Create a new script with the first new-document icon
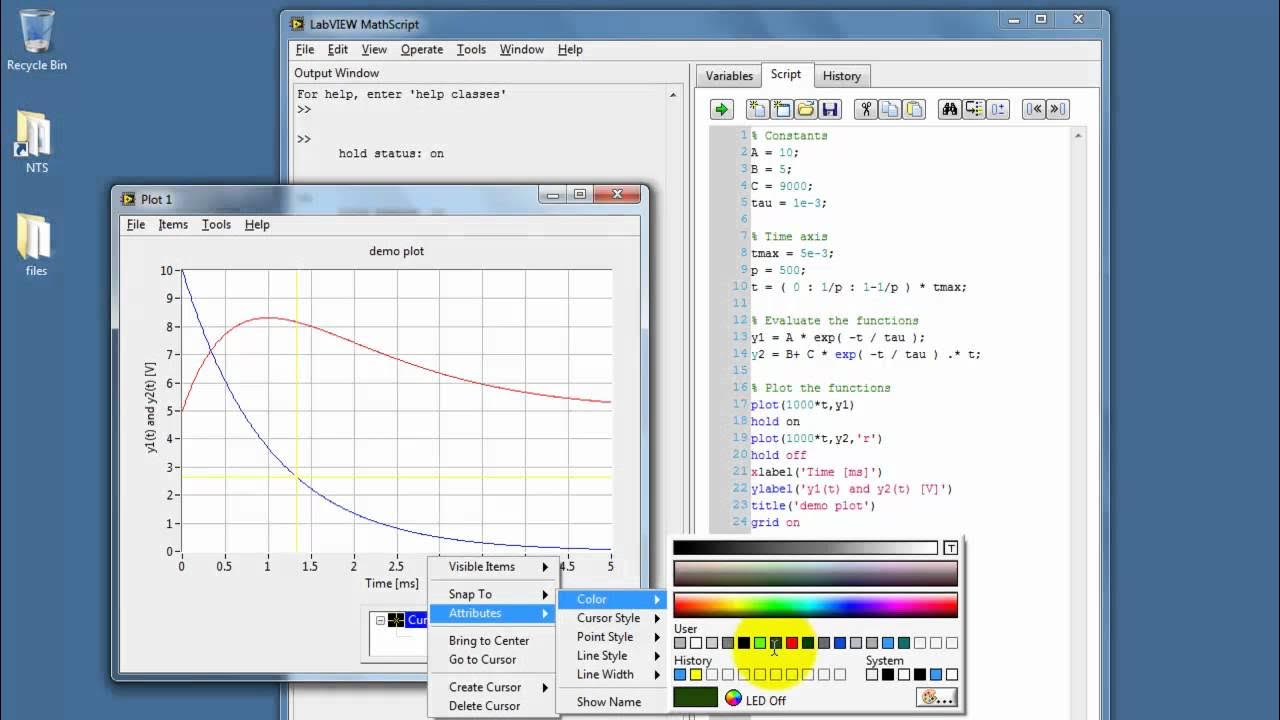This screenshot has width=1280, height=720. point(758,109)
